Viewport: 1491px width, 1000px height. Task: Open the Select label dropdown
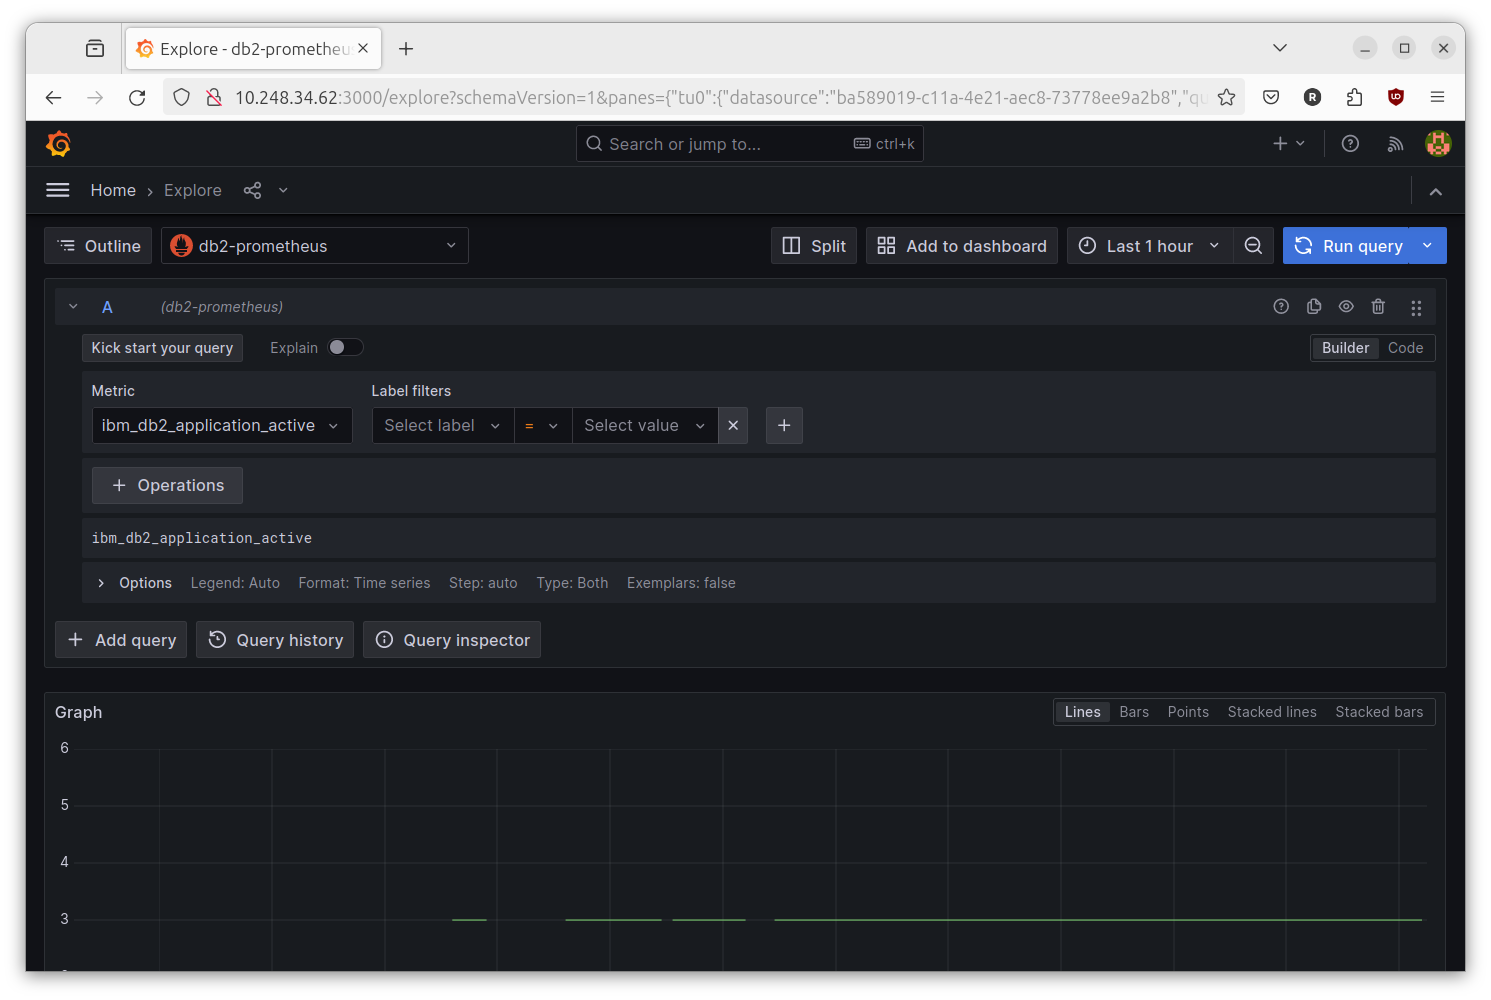click(x=443, y=425)
